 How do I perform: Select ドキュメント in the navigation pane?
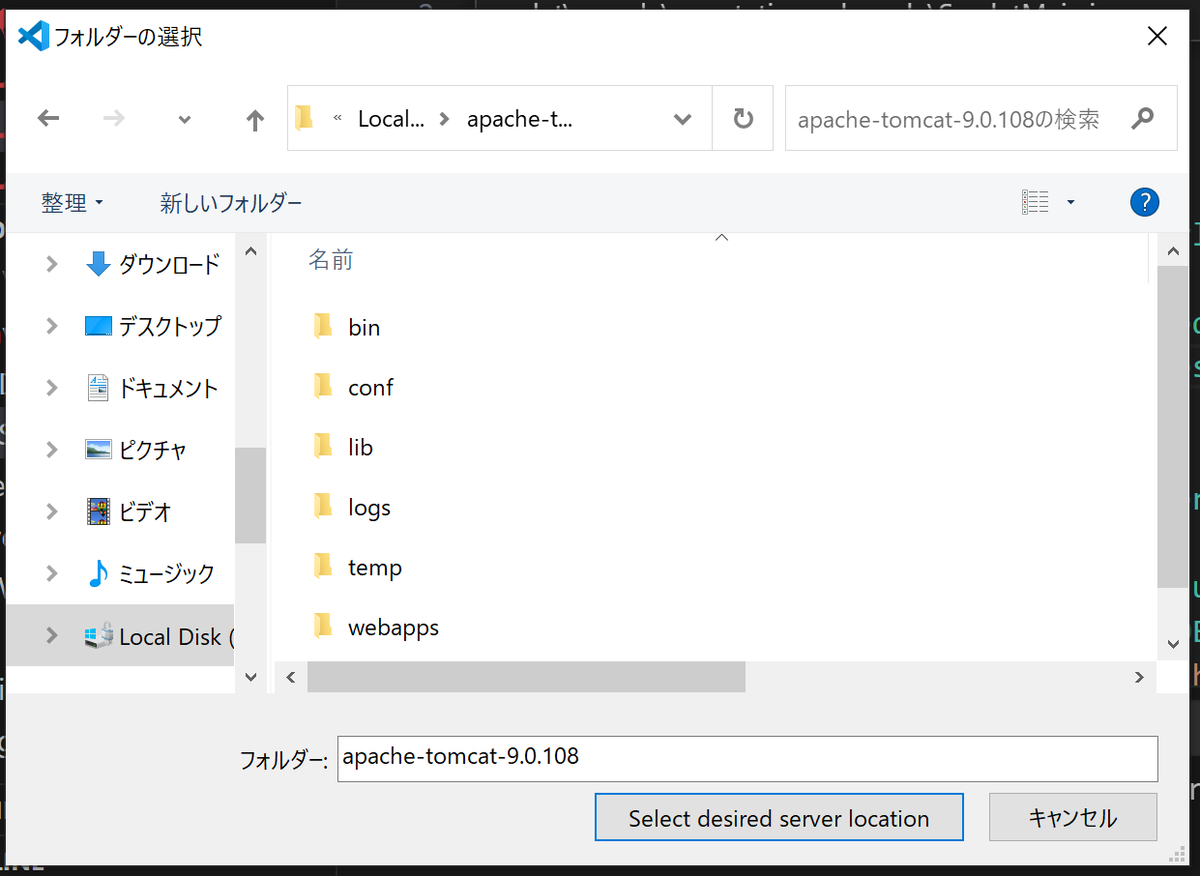(152, 388)
